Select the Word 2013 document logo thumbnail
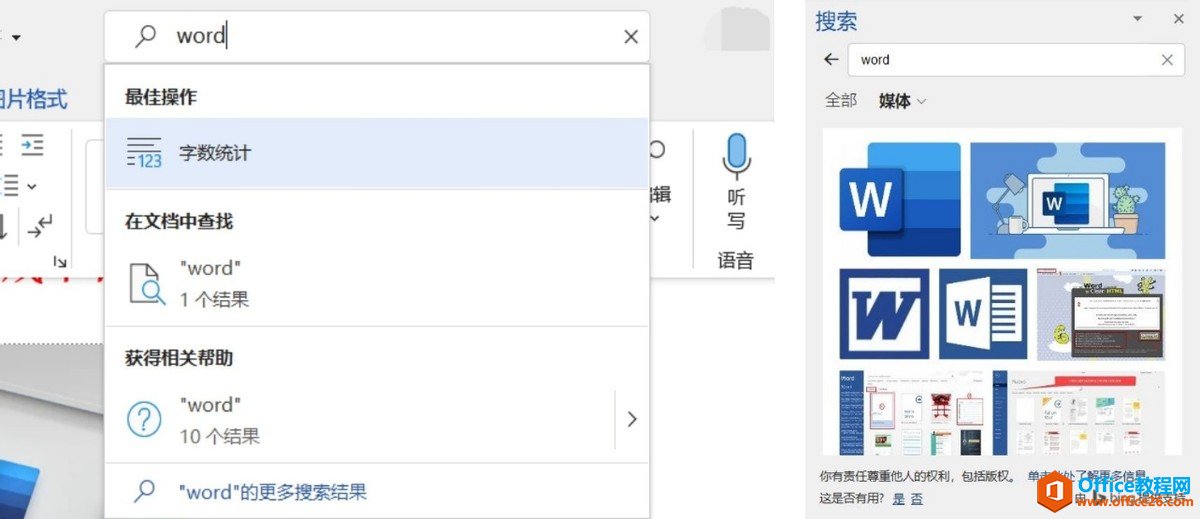The image size is (1200, 519). [x=983, y=314]
